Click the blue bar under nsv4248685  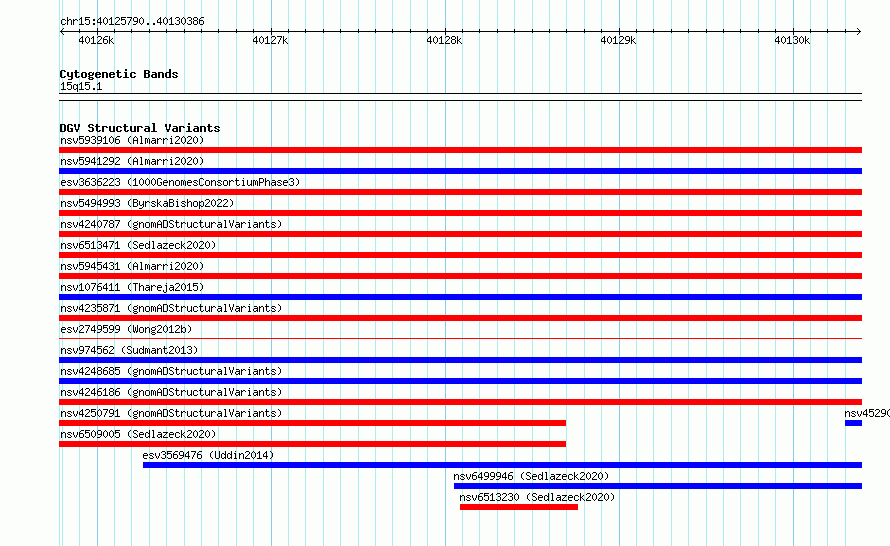(x=460, y=381)
